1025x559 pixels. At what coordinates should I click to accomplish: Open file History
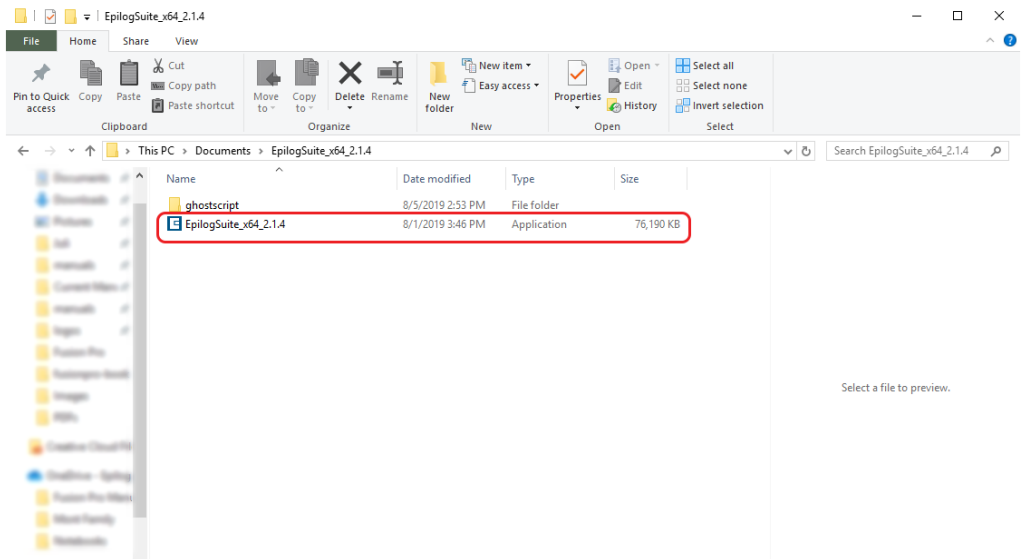632,105
